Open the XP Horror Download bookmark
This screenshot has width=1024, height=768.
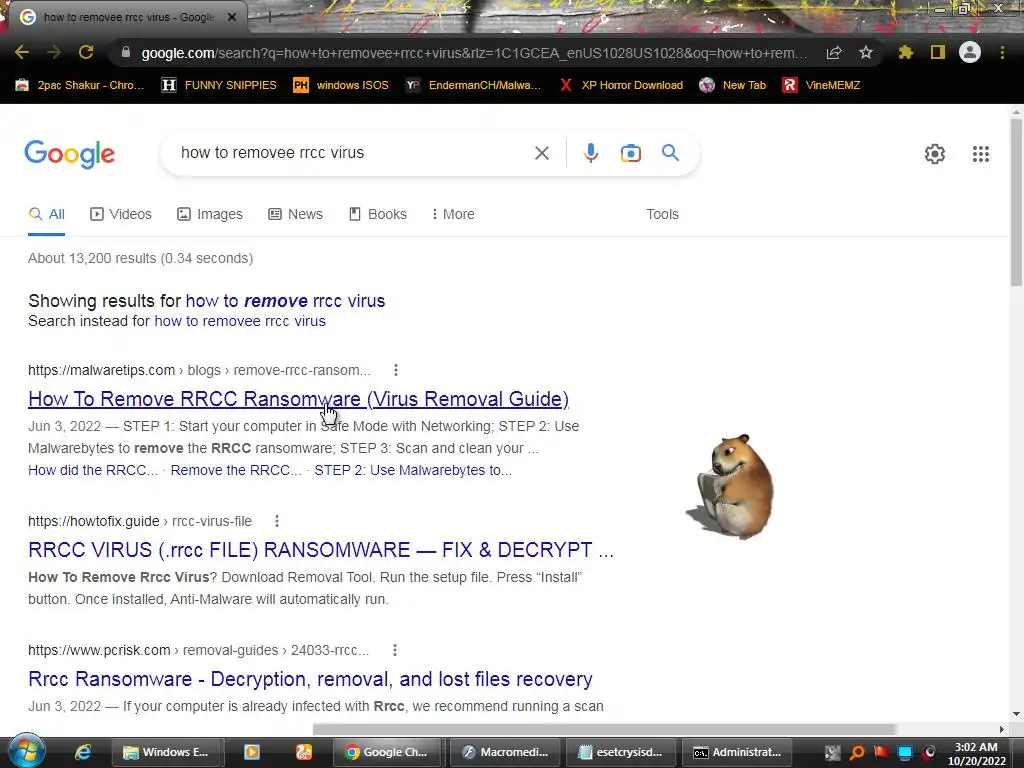pos(621,85)
